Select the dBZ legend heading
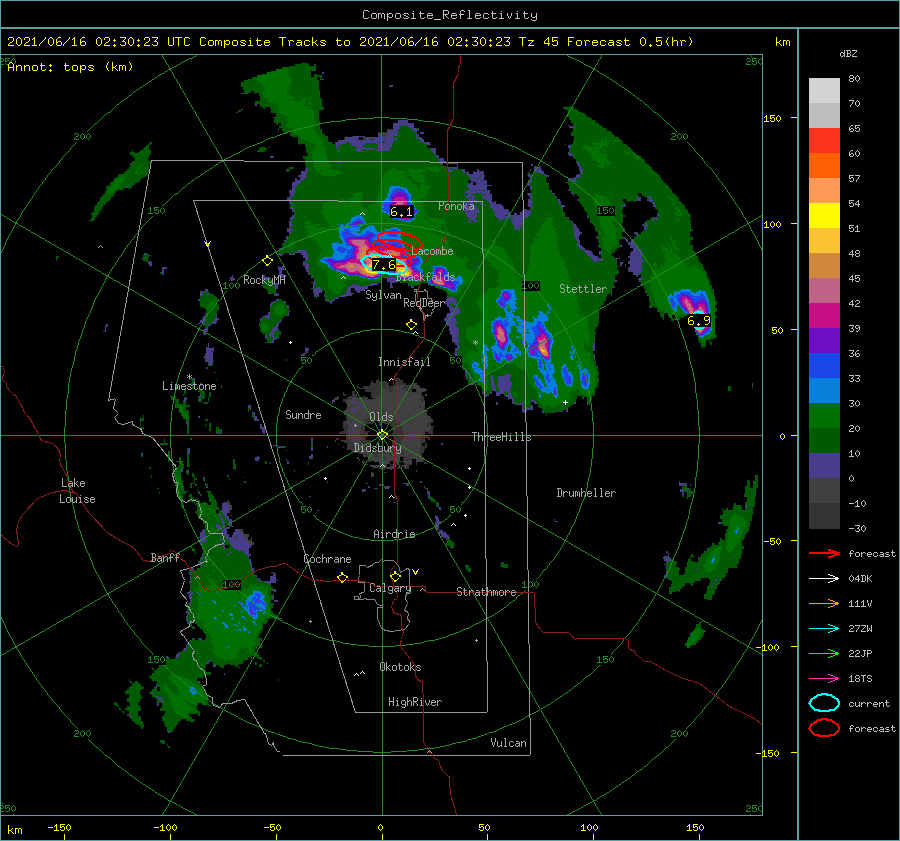900x841 pixels. (x=848, y=54)
